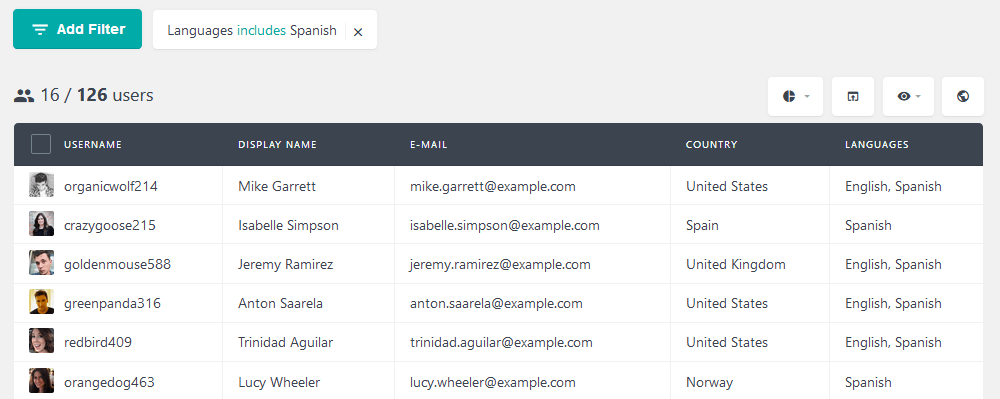Image resolution: width=1000 pixels, height=399 pixels.
Task: Open the redbird409 user row
Action: [498, 342]
